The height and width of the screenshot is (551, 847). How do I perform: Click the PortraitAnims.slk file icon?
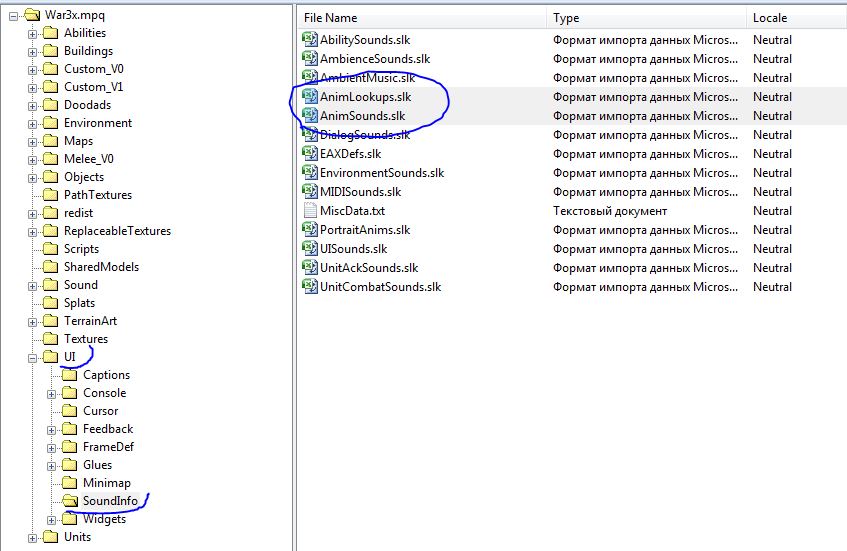[310, 229]
